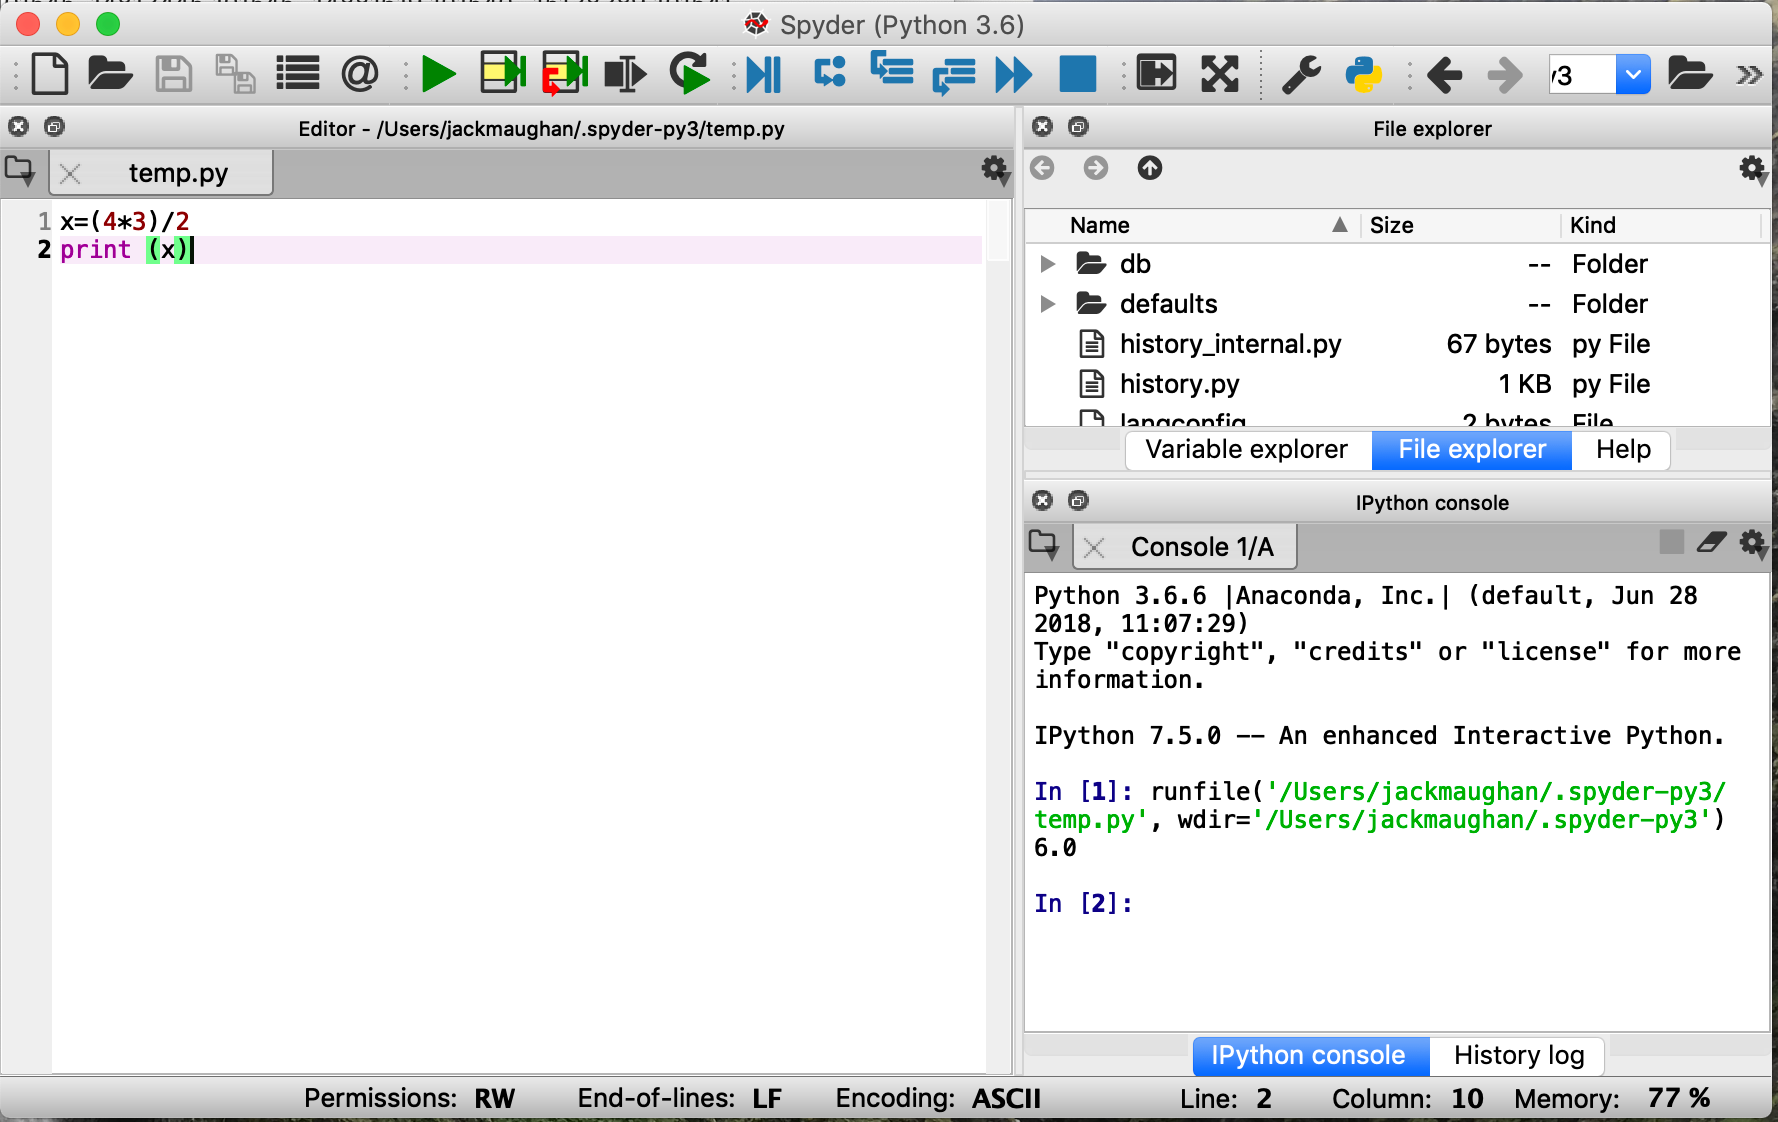Open Spyder Preferences with the wrench icon

(1301, 73)
